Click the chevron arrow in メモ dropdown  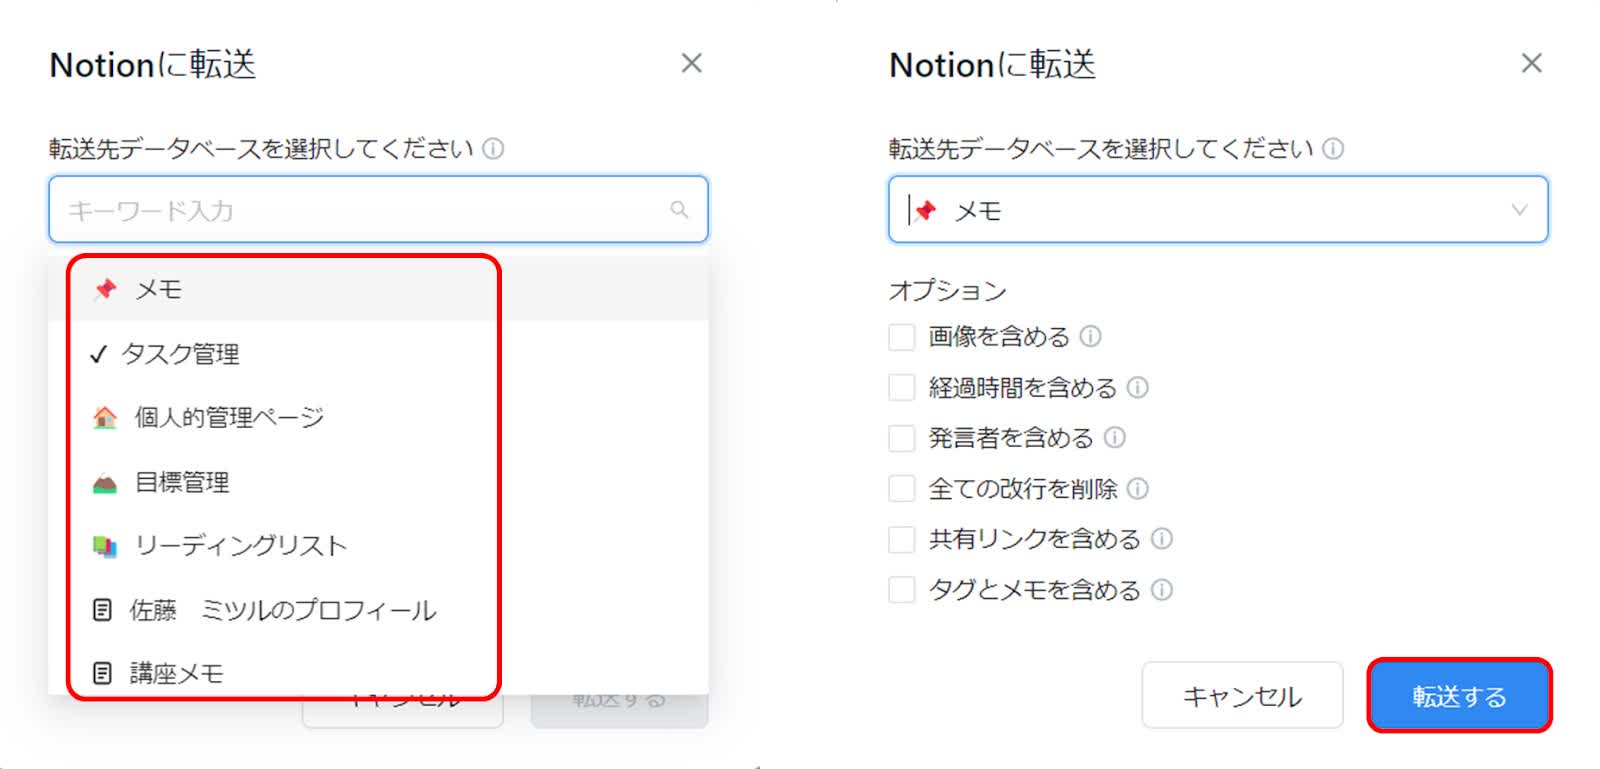click(x=1519, y=209)
